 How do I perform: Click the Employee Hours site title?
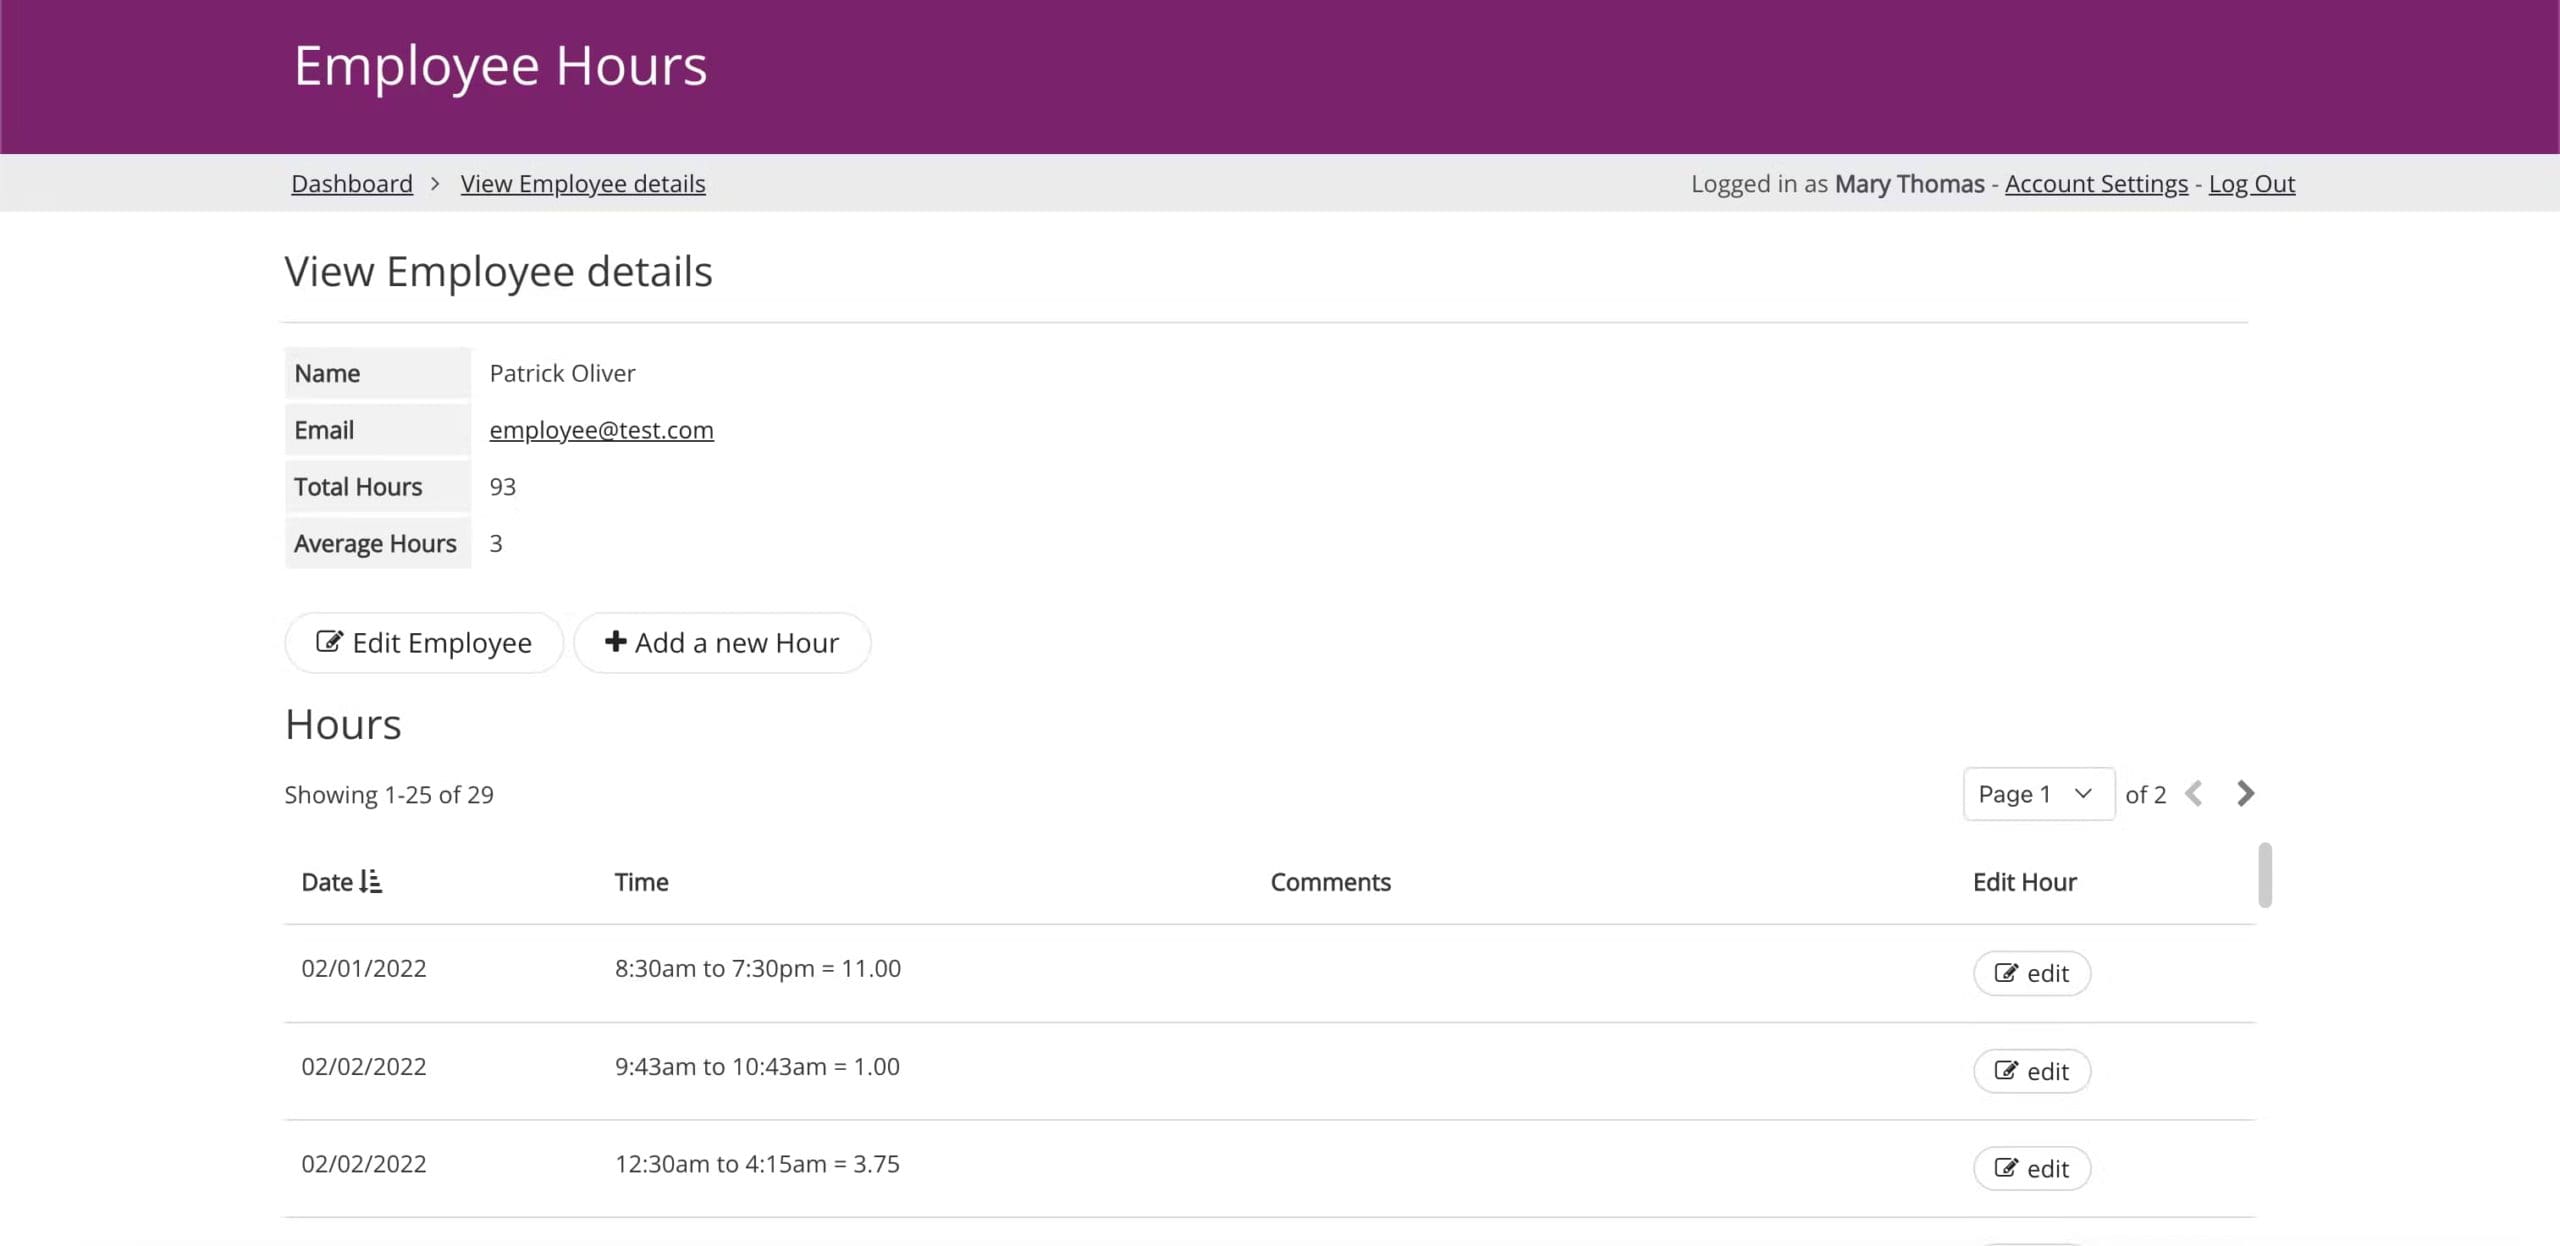coord(500,66)
